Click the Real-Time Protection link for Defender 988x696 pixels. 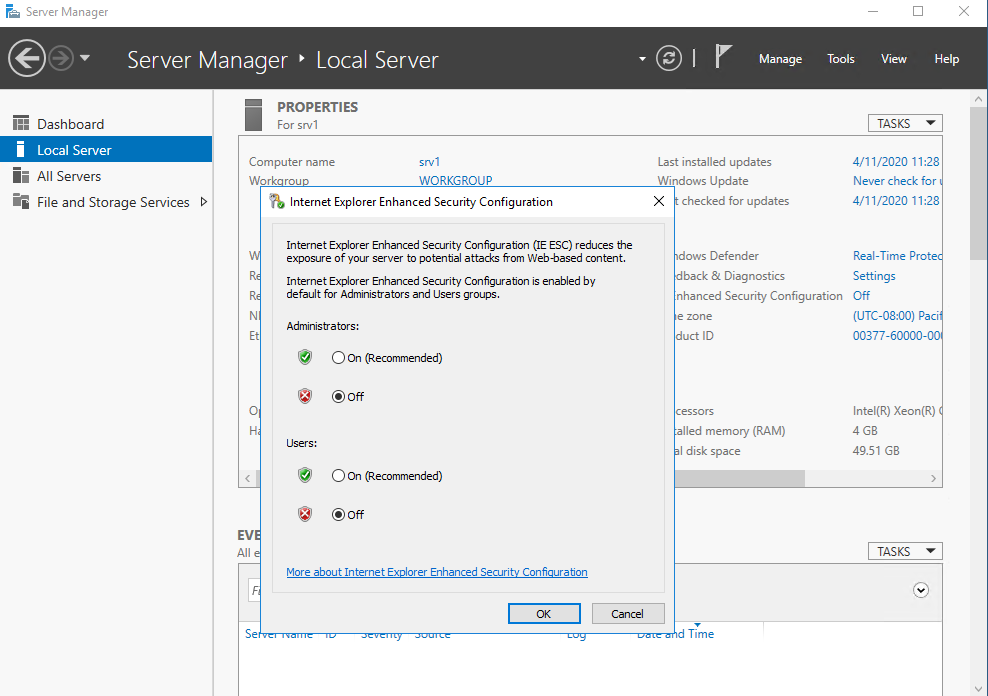pyautogui.click(x=897, y=256)
